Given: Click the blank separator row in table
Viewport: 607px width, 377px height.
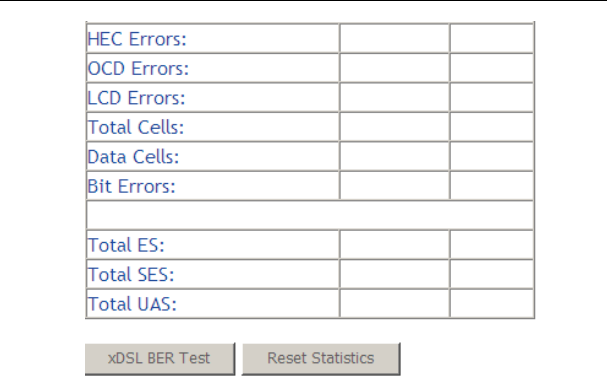Looking at the screenshot, I should point(310,215).
